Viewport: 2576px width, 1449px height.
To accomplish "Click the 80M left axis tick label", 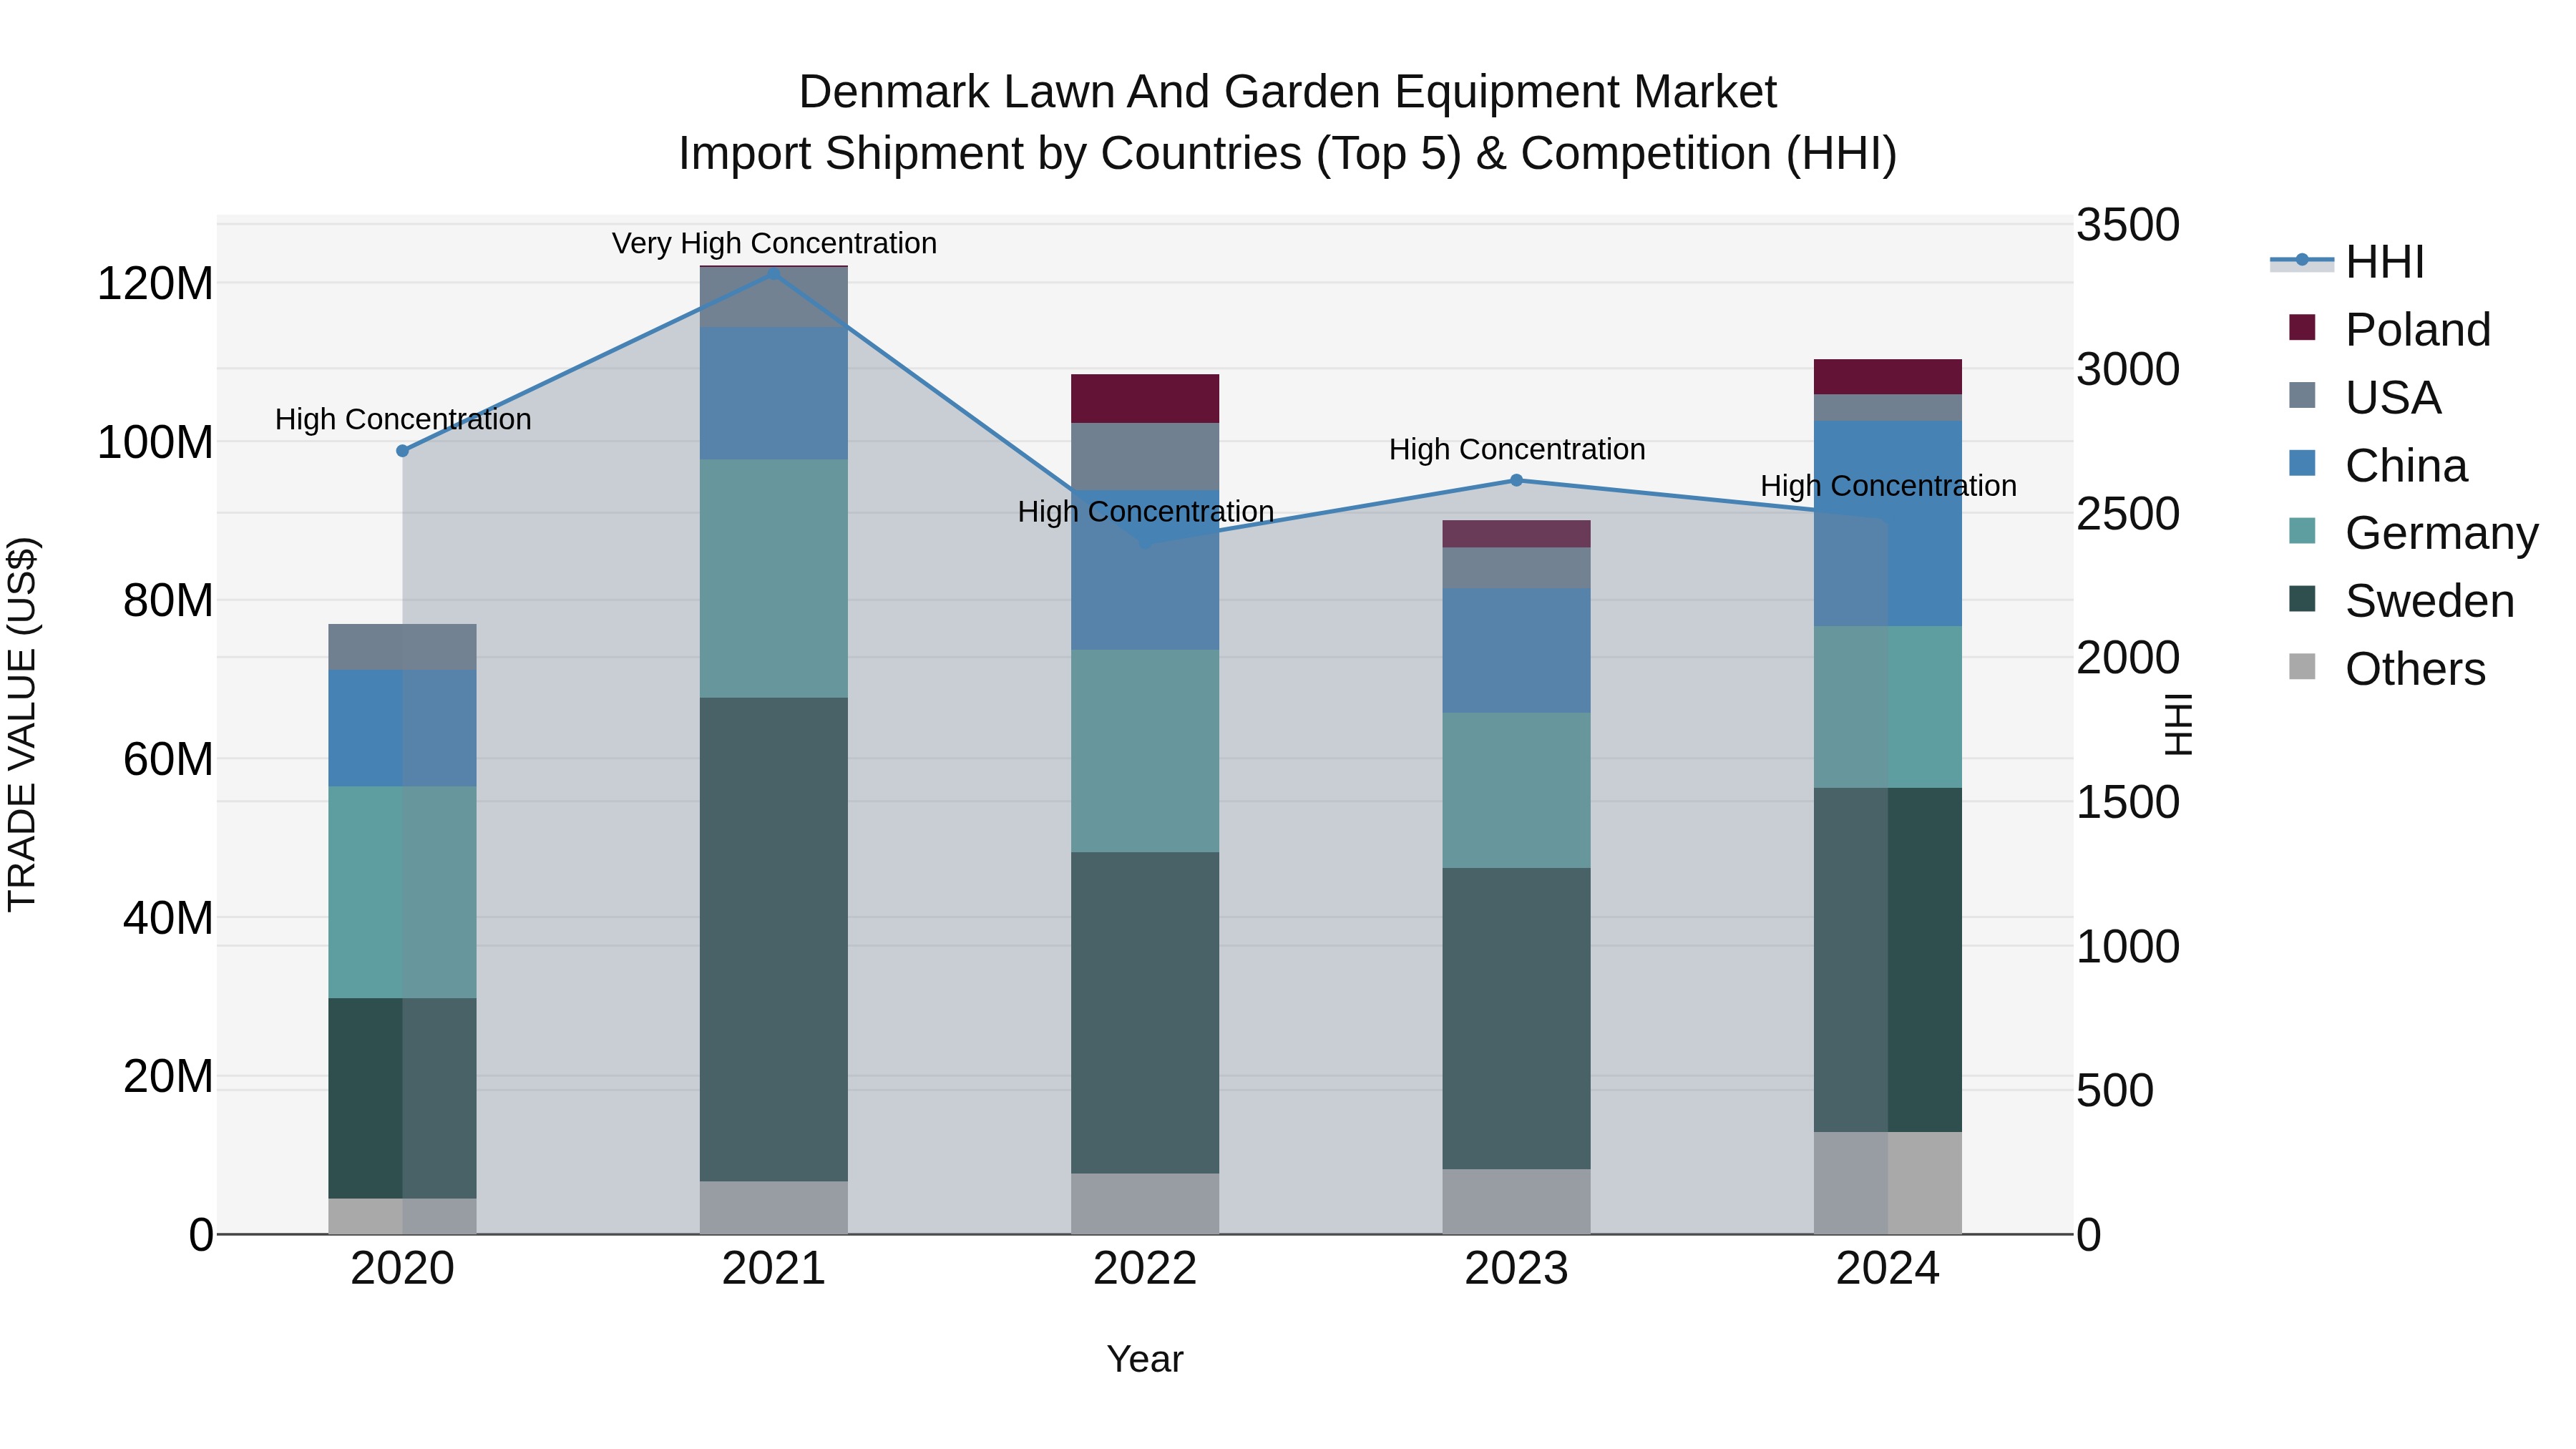I will [168, 601].
